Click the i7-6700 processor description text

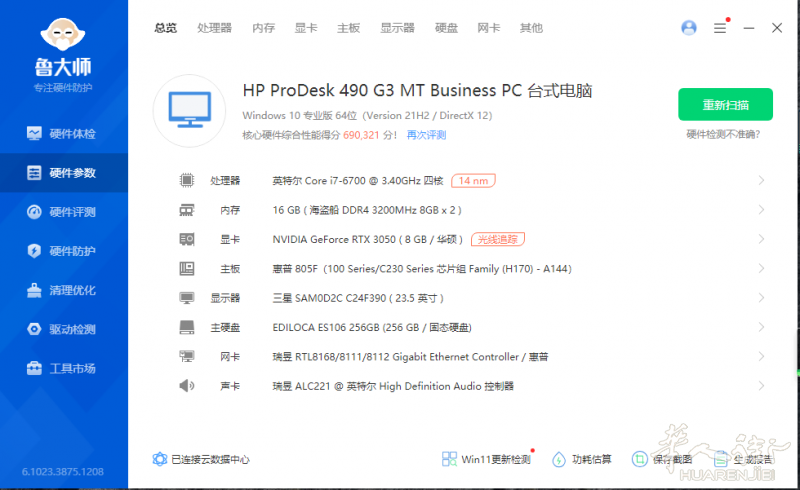tap(358, 181)
